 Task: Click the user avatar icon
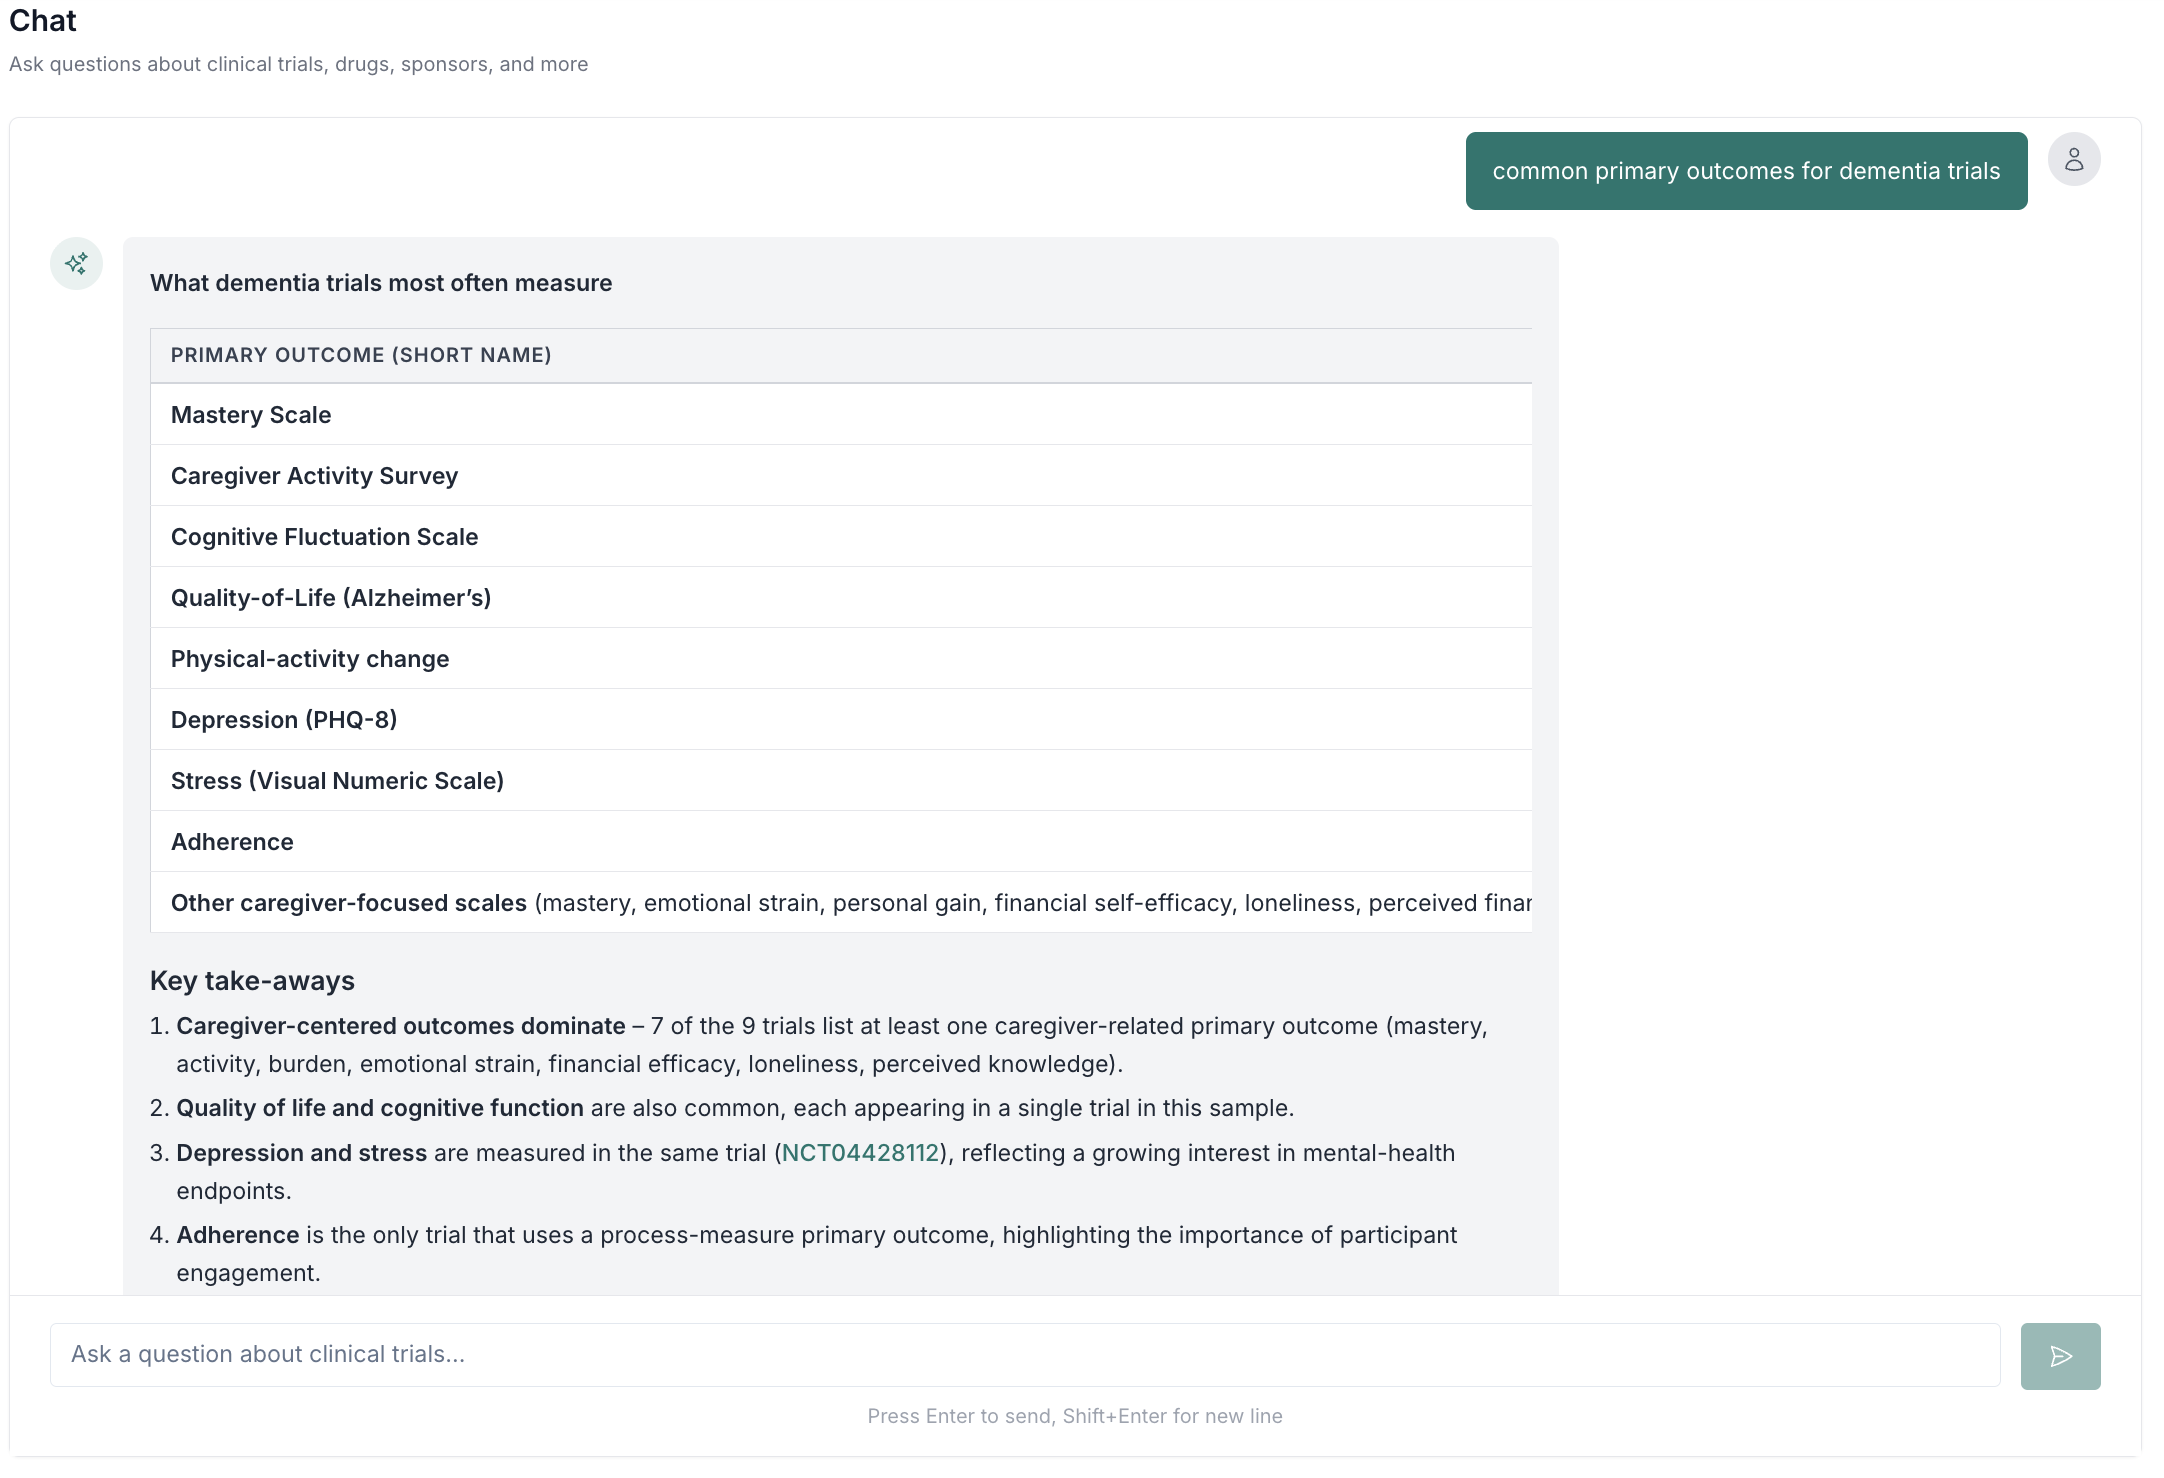coord(2074,158)
